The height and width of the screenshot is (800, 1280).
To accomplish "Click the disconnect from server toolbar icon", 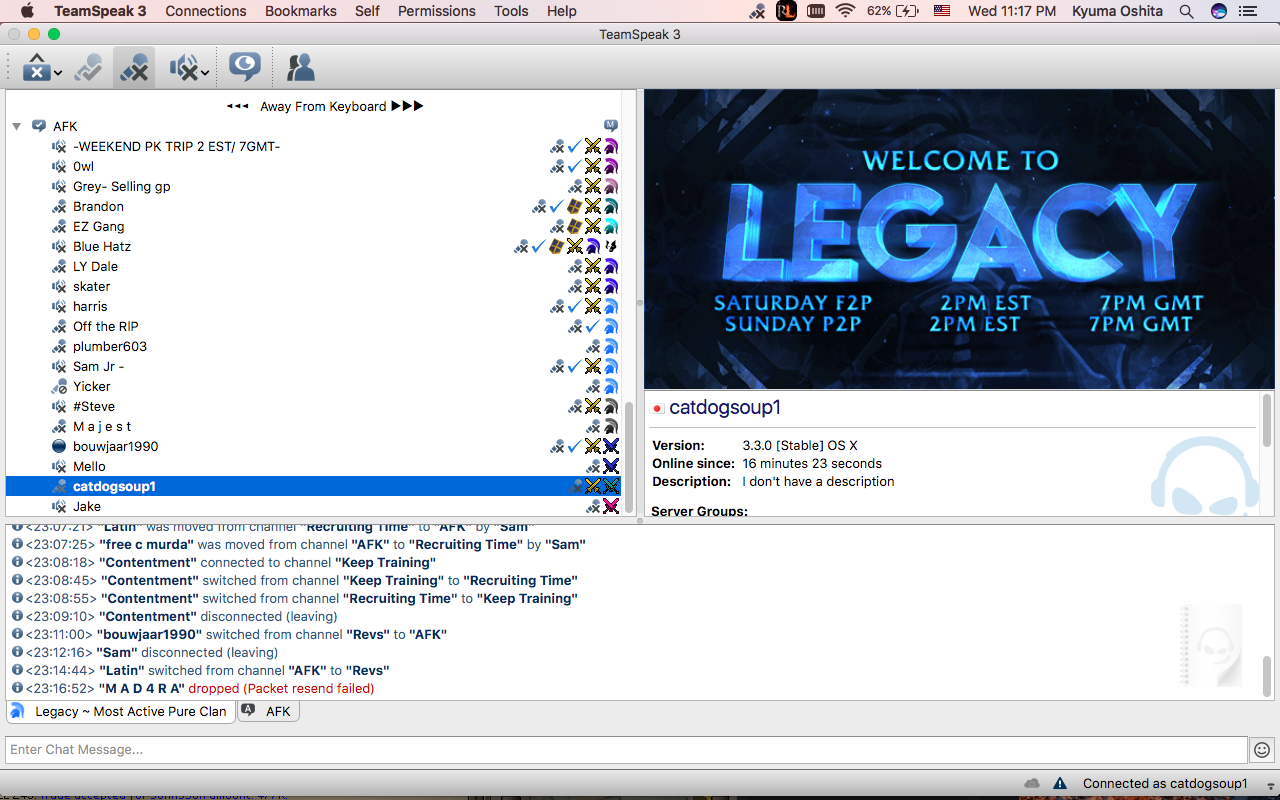I will point(35,68).
